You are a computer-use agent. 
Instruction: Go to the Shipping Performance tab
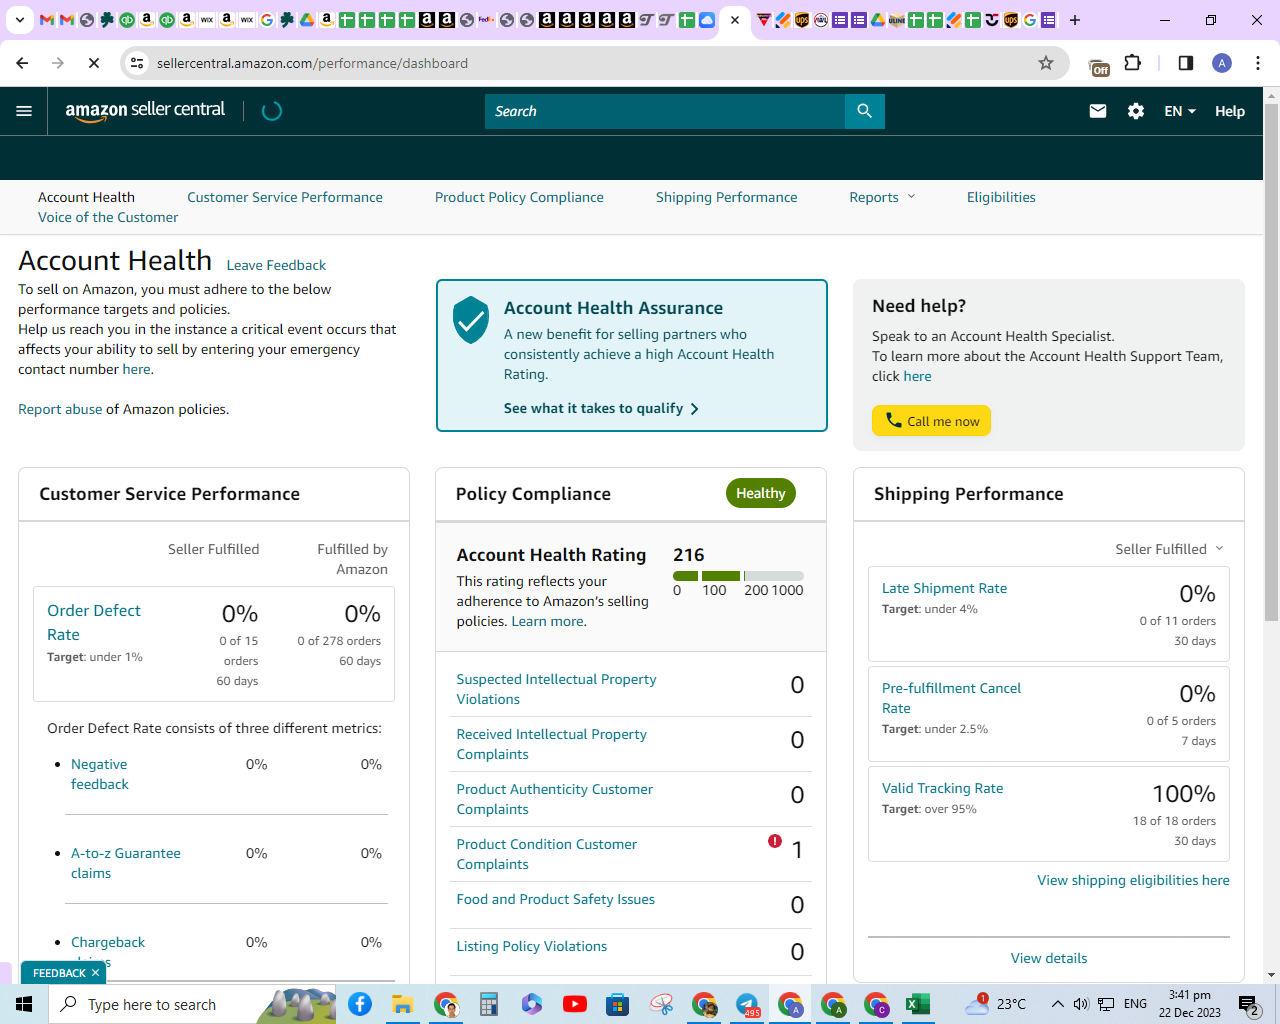727,197
